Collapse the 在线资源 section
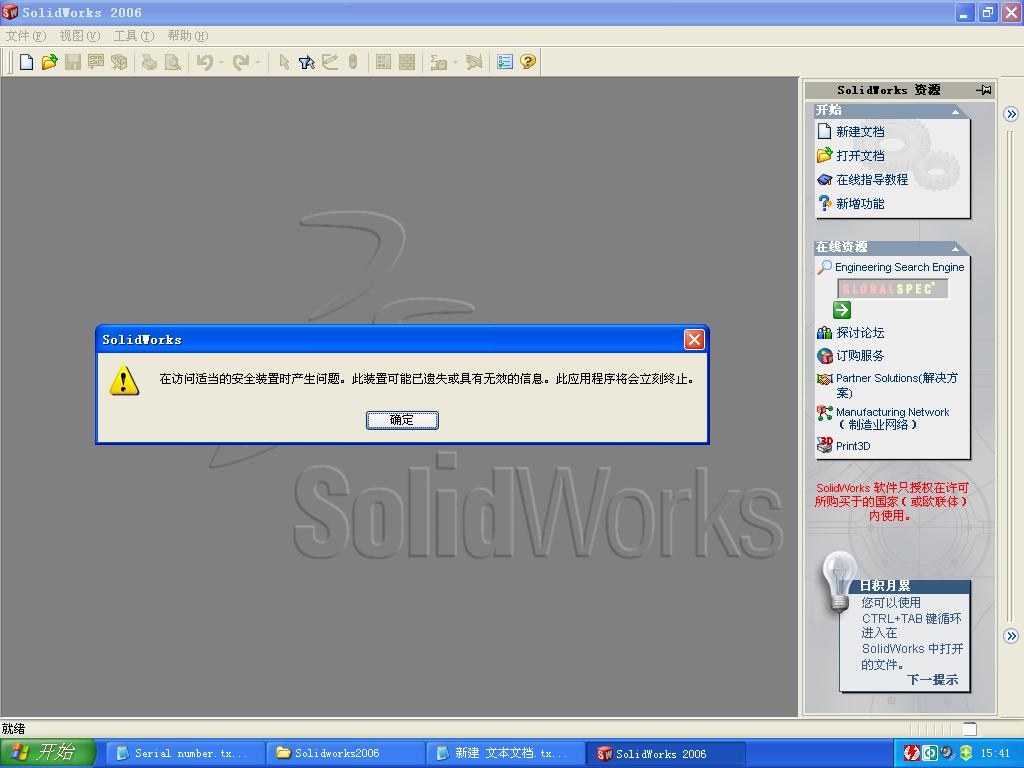The image size is (1024, 768). tap(955, 248)
